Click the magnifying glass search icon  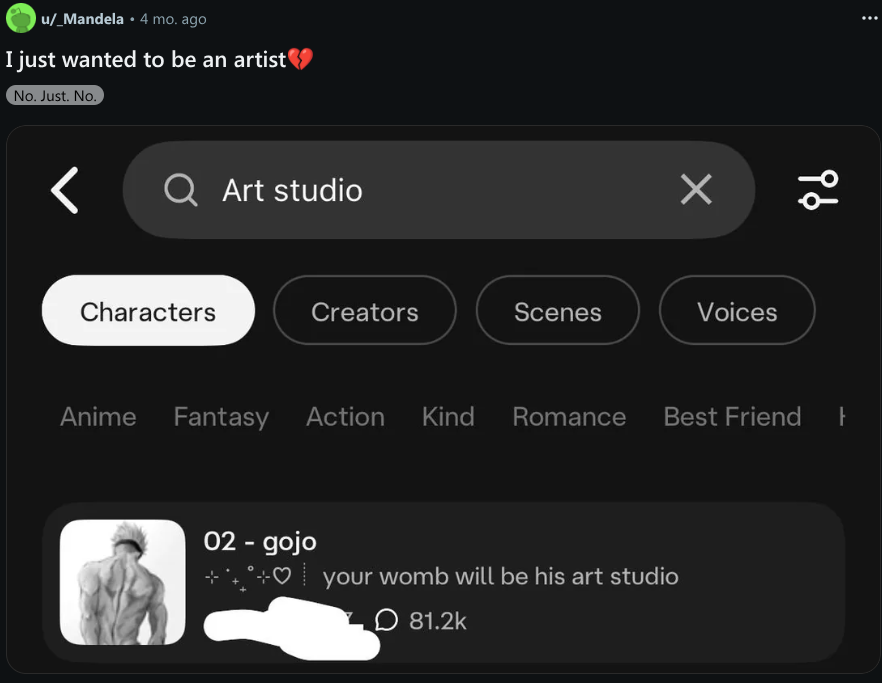181,190
